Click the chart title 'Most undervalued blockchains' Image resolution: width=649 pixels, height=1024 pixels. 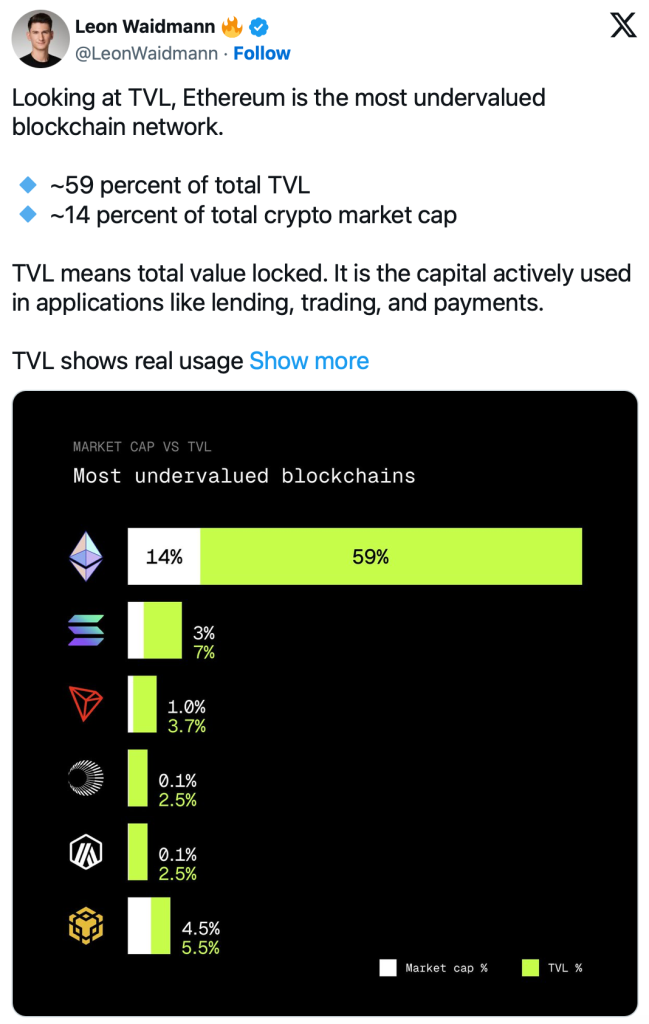(244, 475)
